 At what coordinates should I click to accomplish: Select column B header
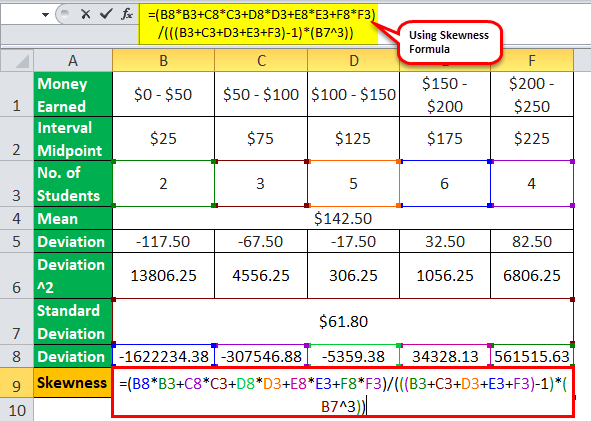(x=163, y=61)
